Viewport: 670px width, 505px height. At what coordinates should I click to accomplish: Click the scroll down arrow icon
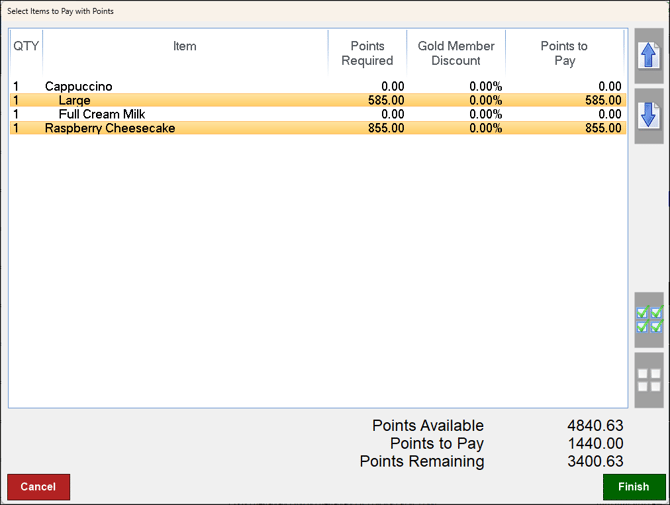point(649,116)
